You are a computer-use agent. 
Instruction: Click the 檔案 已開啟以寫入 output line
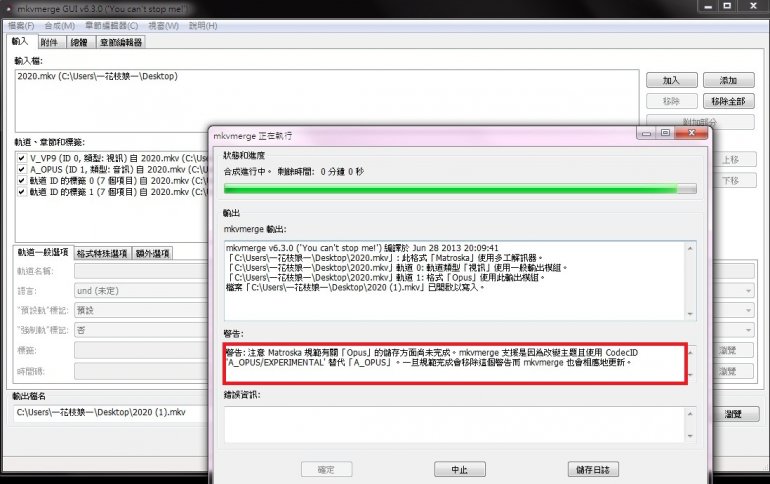(x=355, y=287)
